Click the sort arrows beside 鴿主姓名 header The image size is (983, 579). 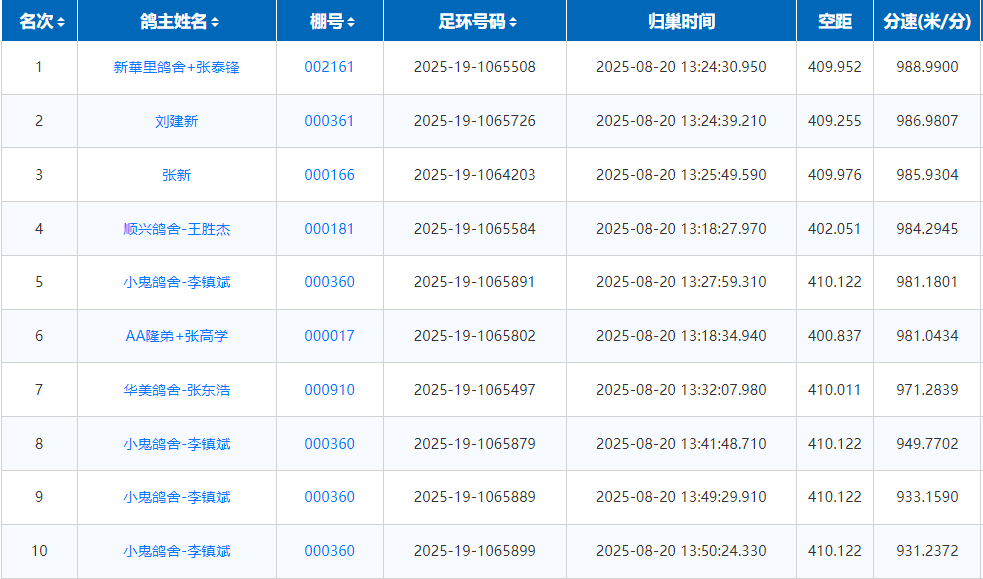click(x=216, y=22)
